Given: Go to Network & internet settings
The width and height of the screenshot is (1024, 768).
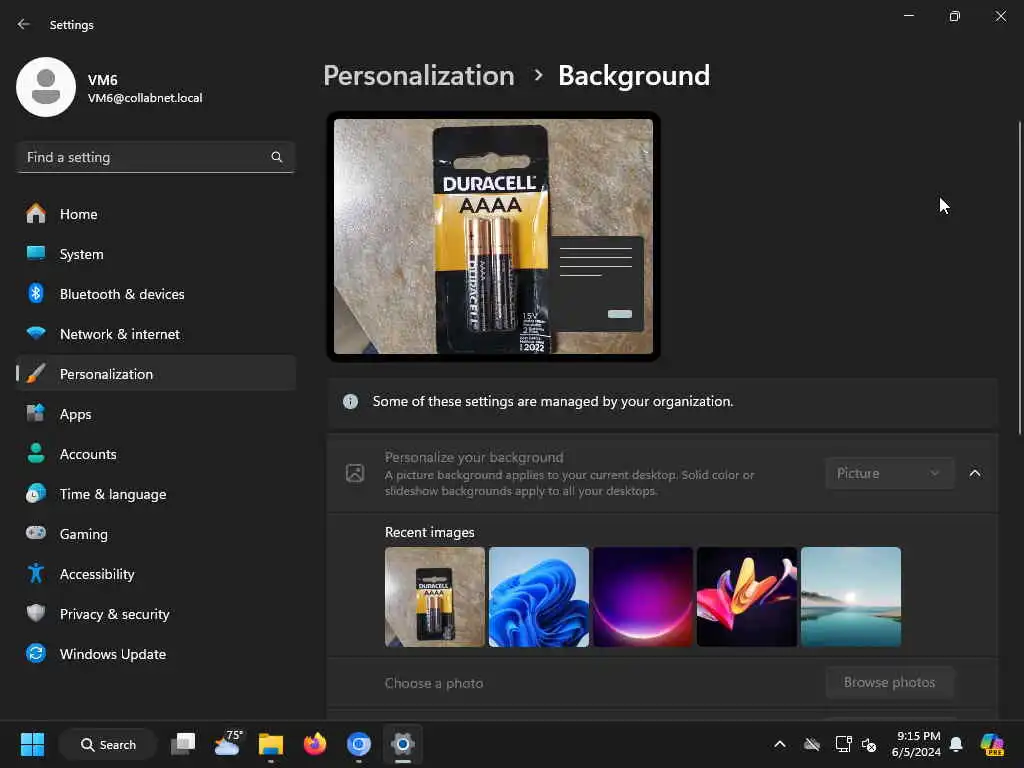Looking at the screenshot, I should (156, 334).
